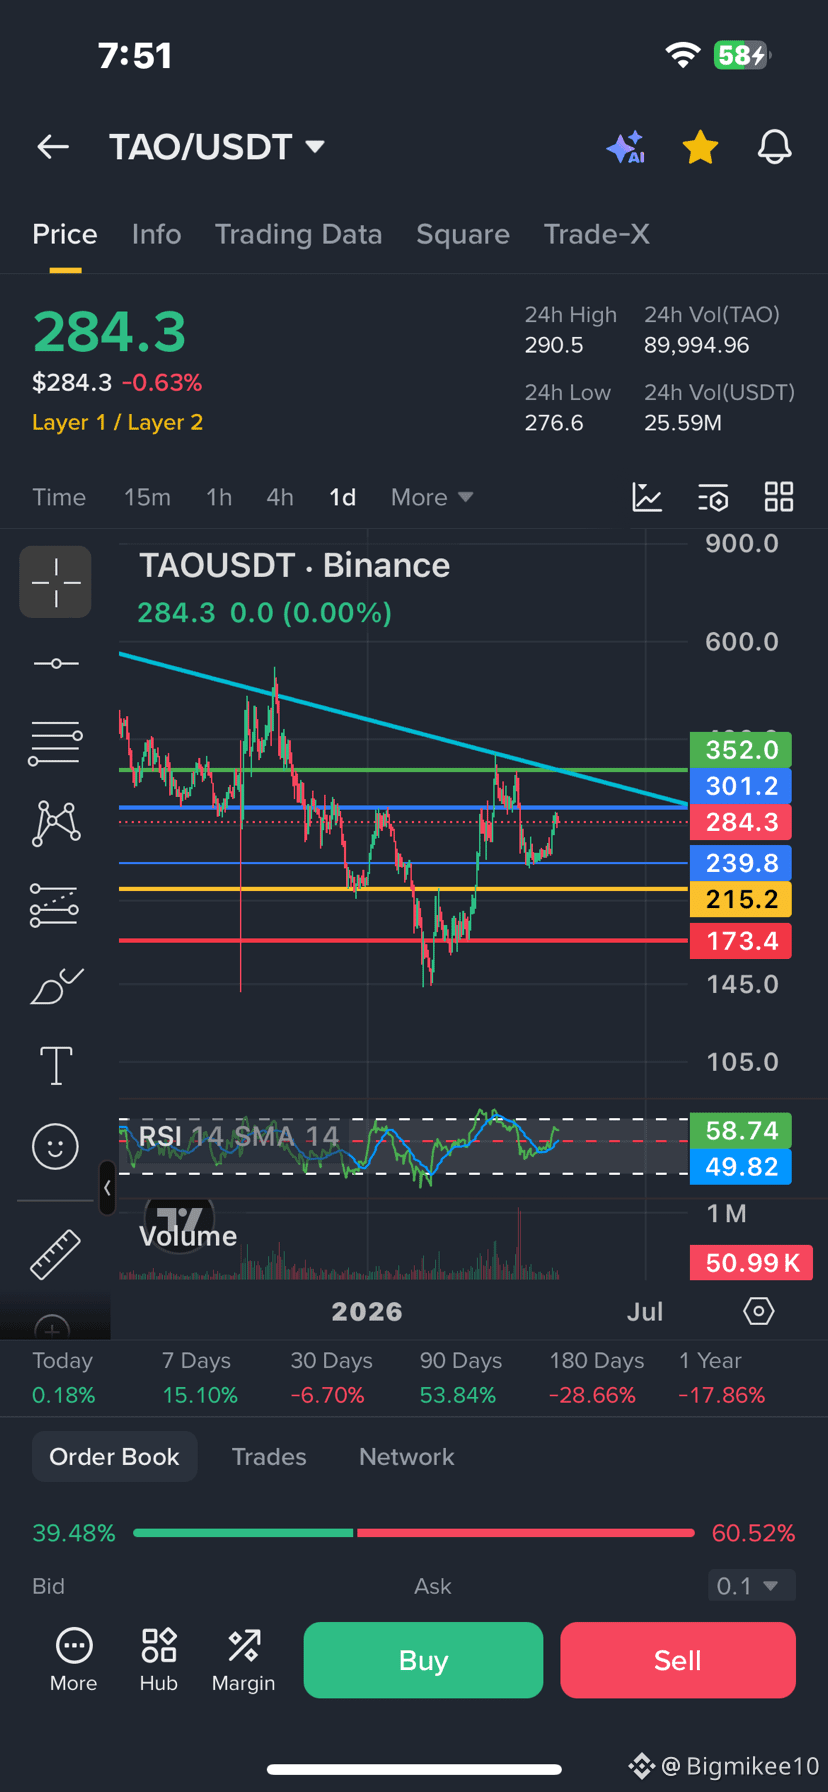Image resolution: width=828 pixels, height=1792 pixels.
Task: Open indicator settings icon
Action: coord(713,497)
